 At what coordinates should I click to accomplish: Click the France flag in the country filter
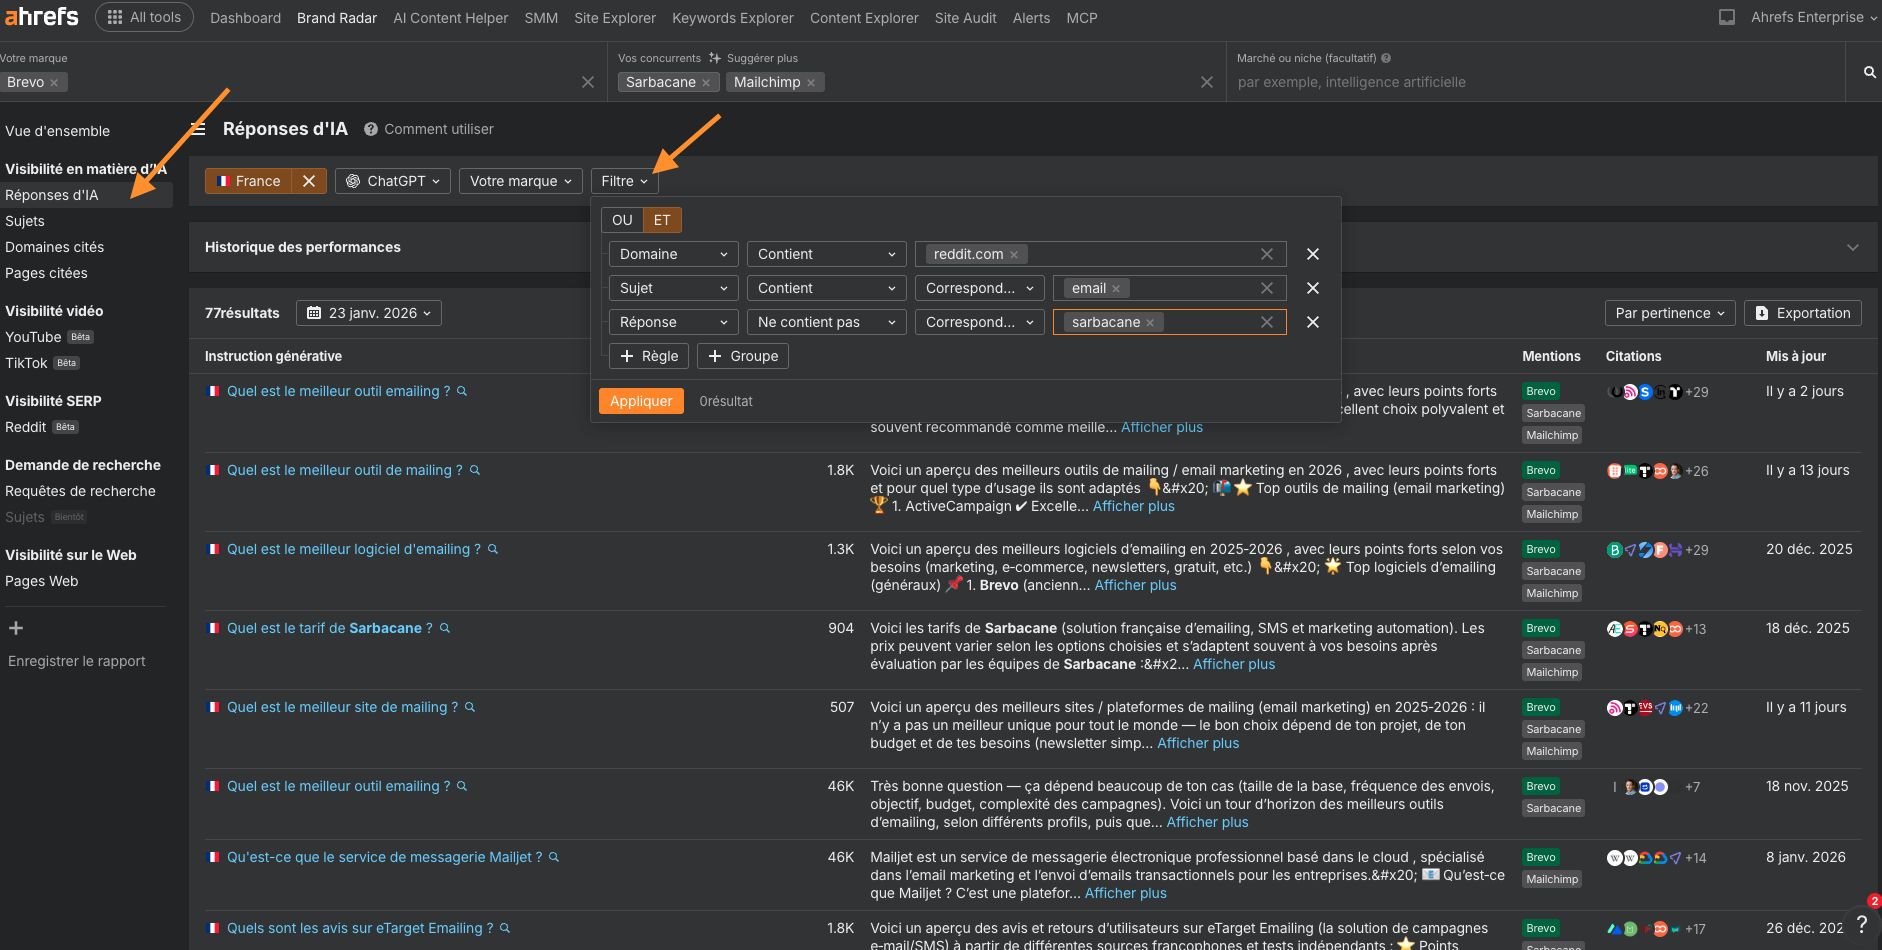[223, 181]
